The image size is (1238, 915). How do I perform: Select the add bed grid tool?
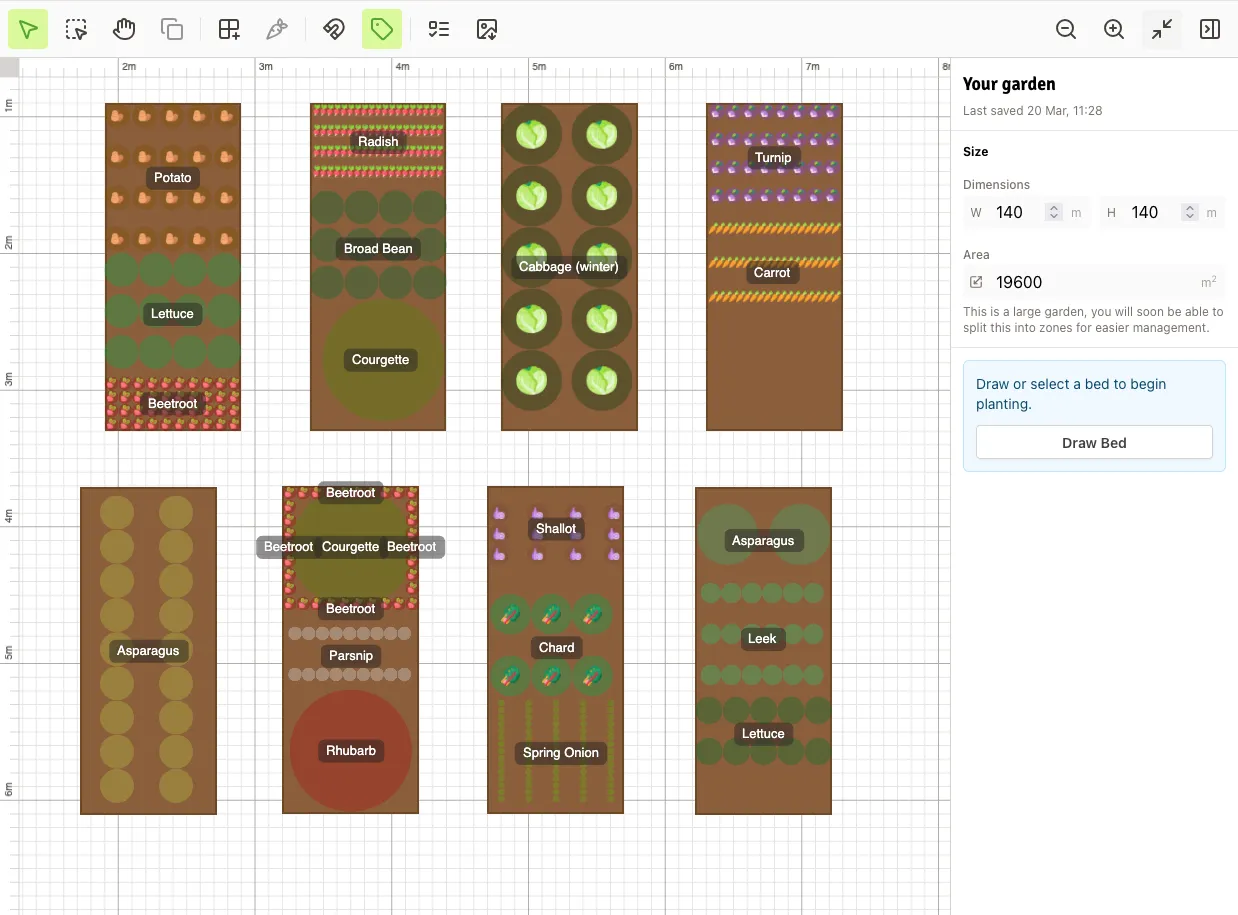228,29
